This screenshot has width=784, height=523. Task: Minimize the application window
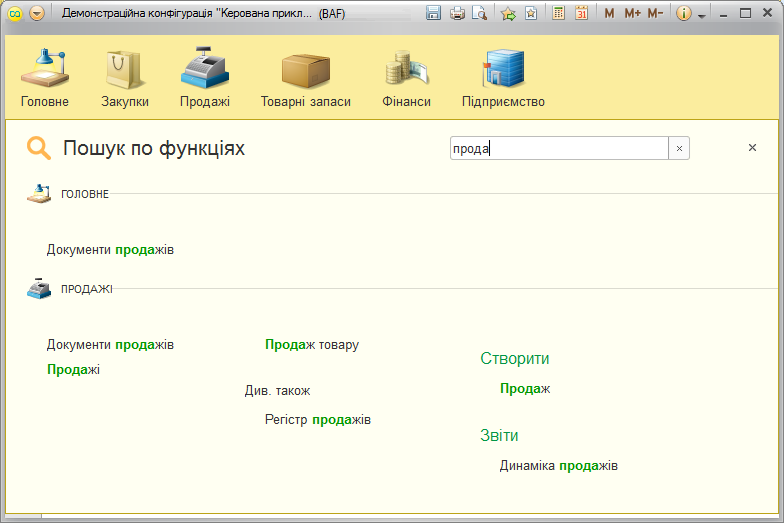(x=723, y=14)
